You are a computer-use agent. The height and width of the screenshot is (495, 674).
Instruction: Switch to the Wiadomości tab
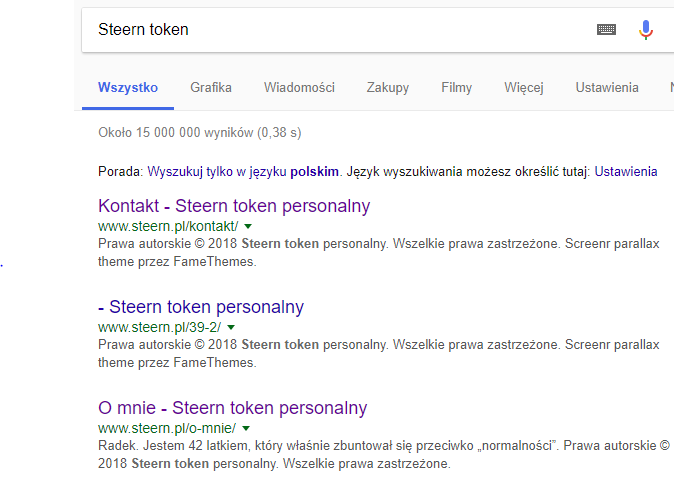[x=299, y=88]
